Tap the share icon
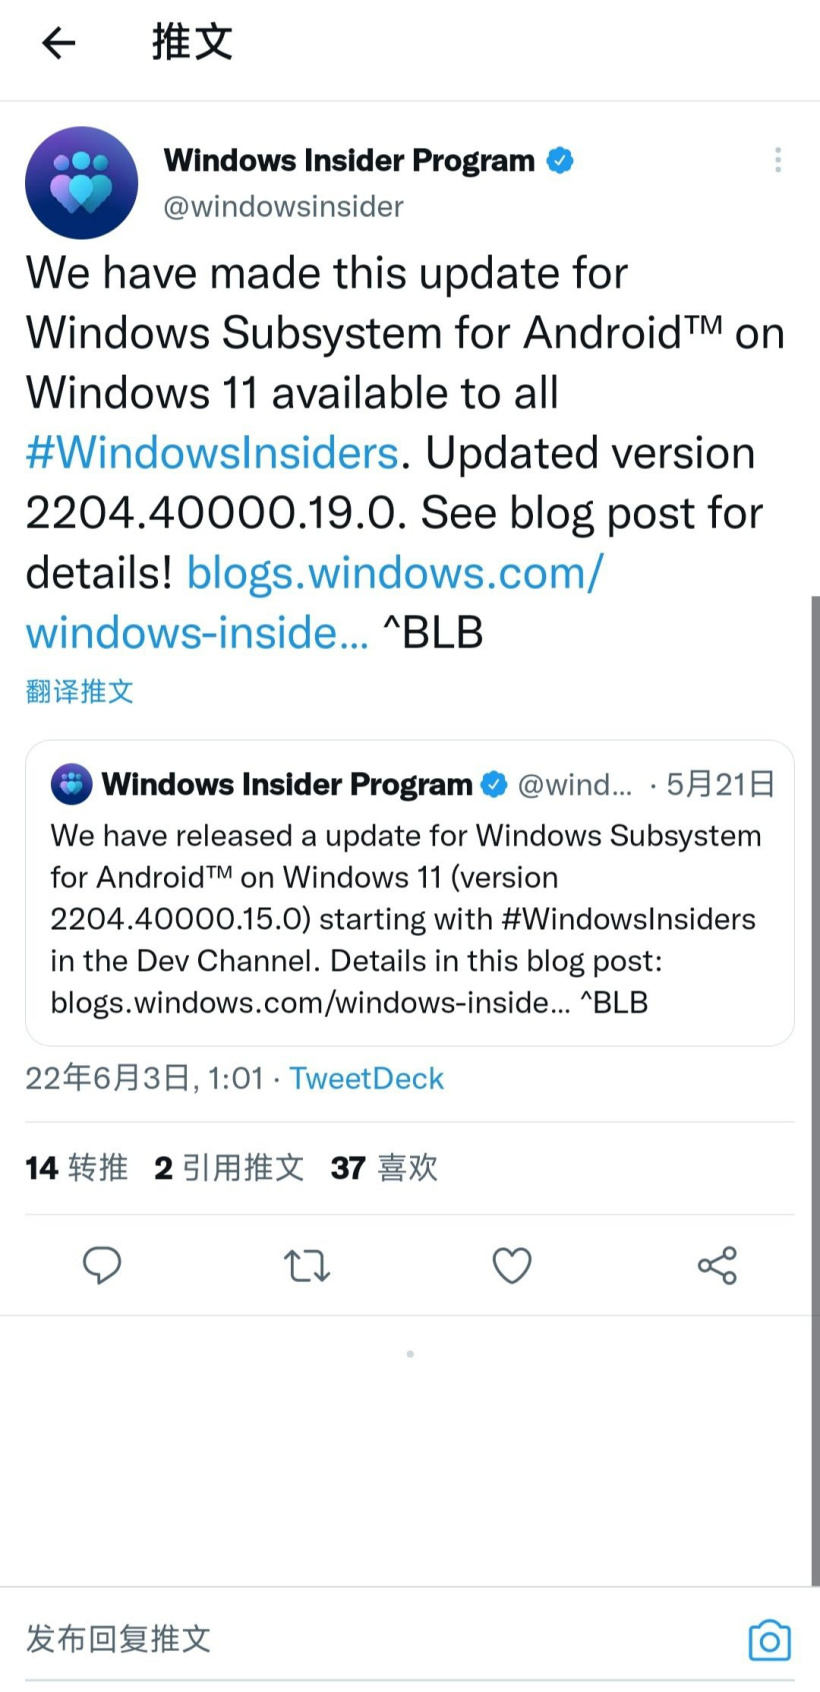The height and width of the screenshot is (1692, 820). click(717, 1266)
